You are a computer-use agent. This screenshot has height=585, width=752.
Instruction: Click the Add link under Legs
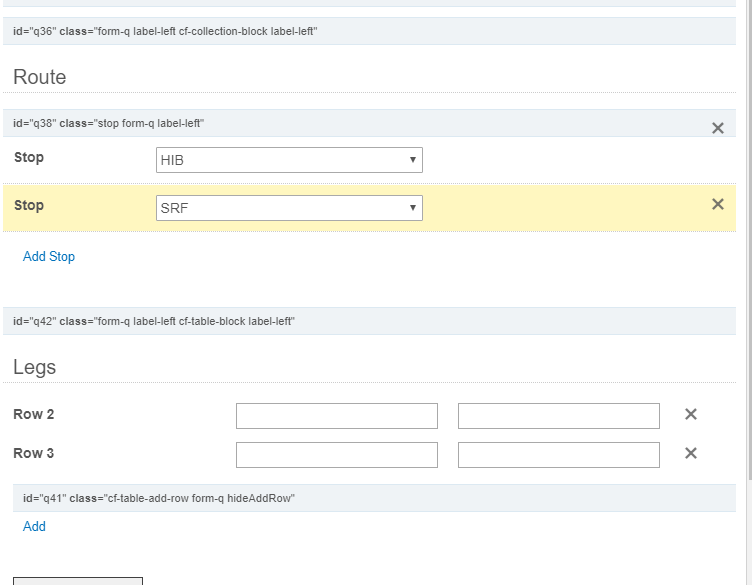pyautogui.click(x=34, y=527)
